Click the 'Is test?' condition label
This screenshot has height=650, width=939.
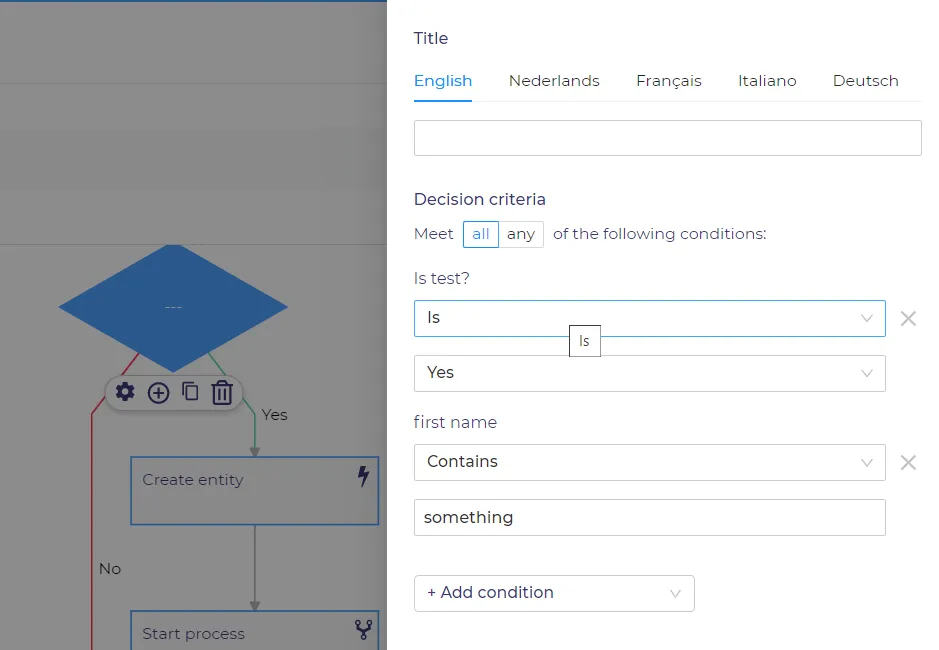[x=441, y=279]
